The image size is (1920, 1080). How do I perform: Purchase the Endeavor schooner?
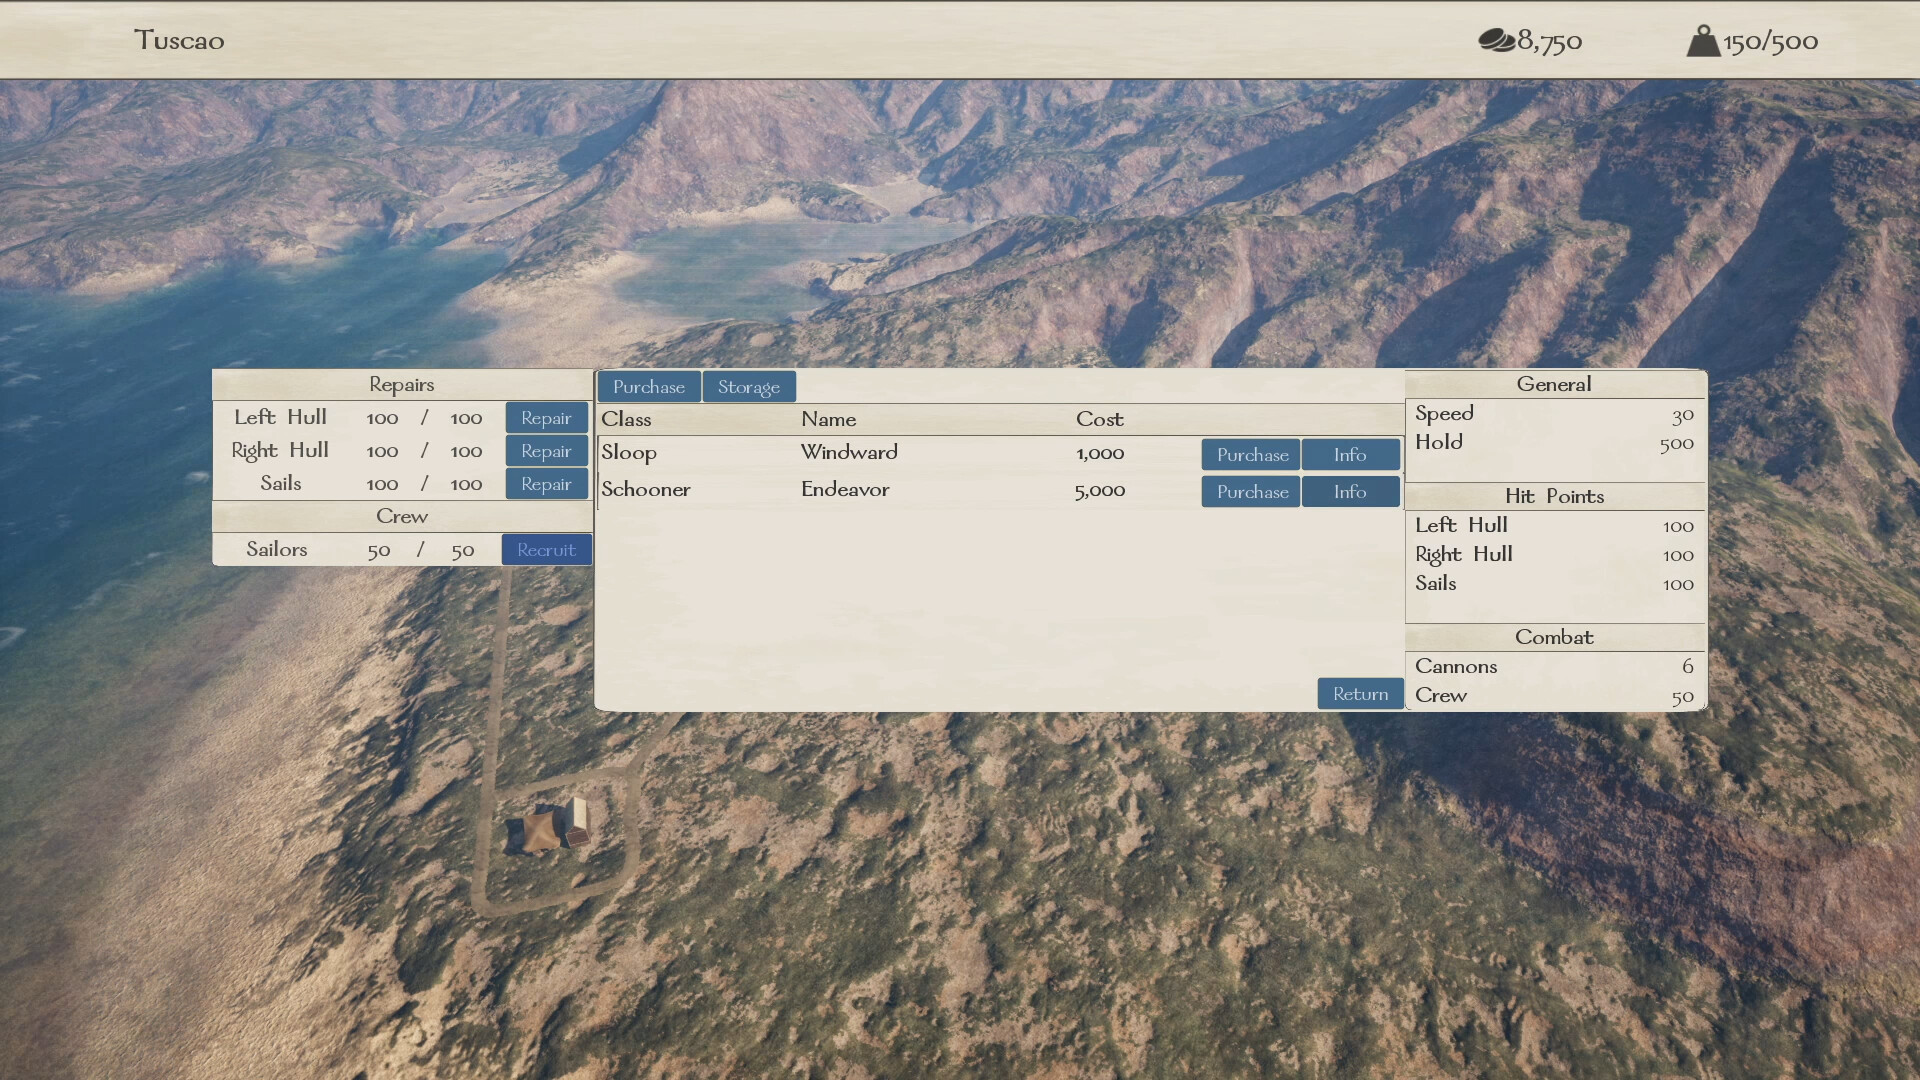1251,492
